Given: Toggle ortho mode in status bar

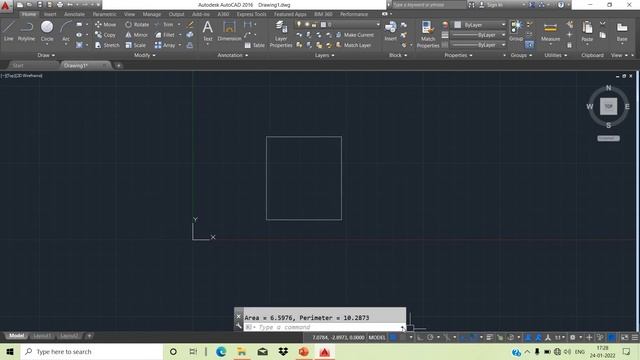Looking at the screenshot, I should 420,338.
